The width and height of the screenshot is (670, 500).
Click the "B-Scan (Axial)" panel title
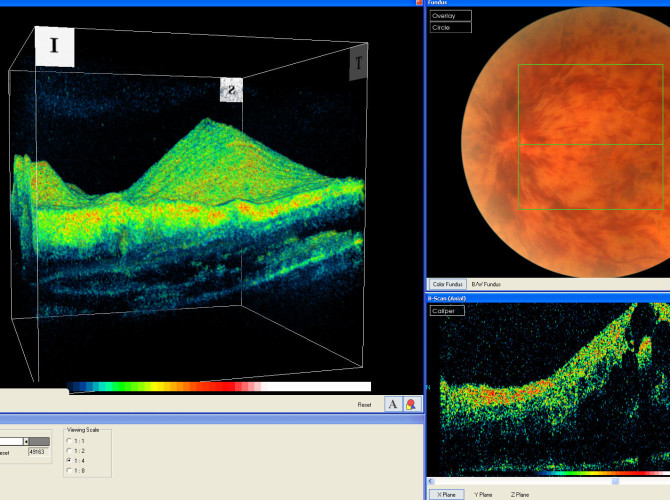447,298
